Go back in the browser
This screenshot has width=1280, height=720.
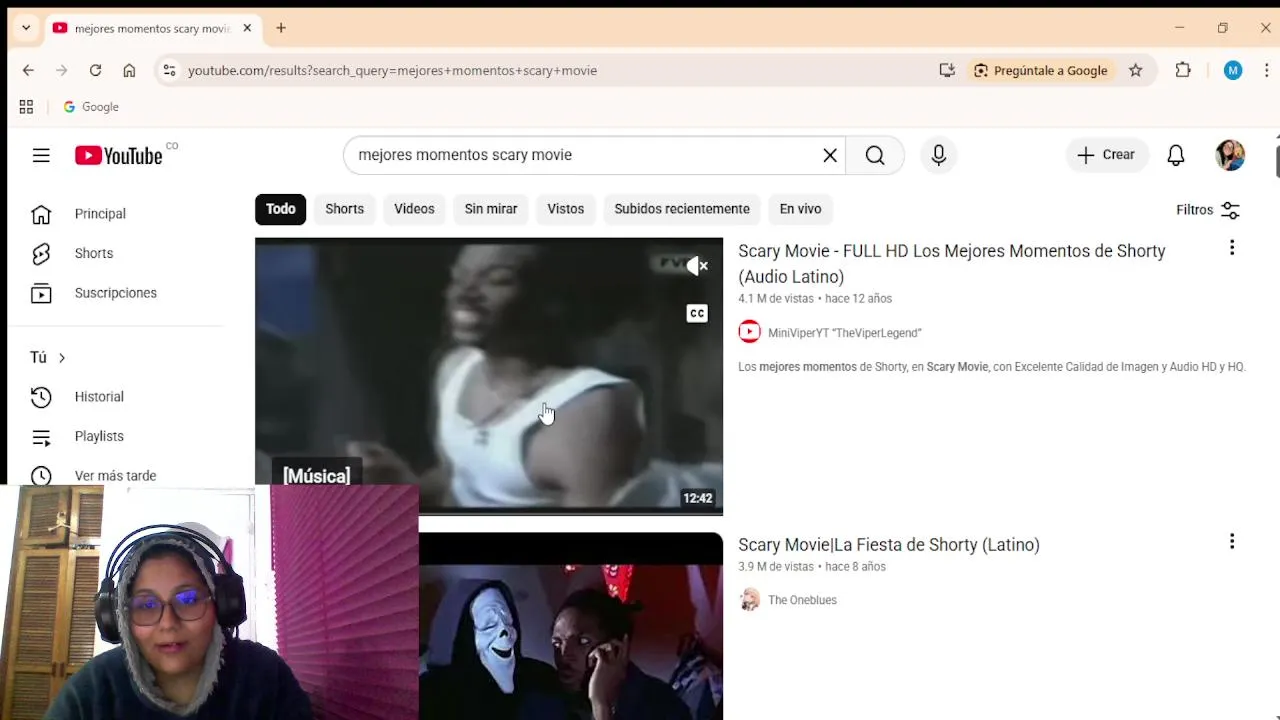[28, 70]
